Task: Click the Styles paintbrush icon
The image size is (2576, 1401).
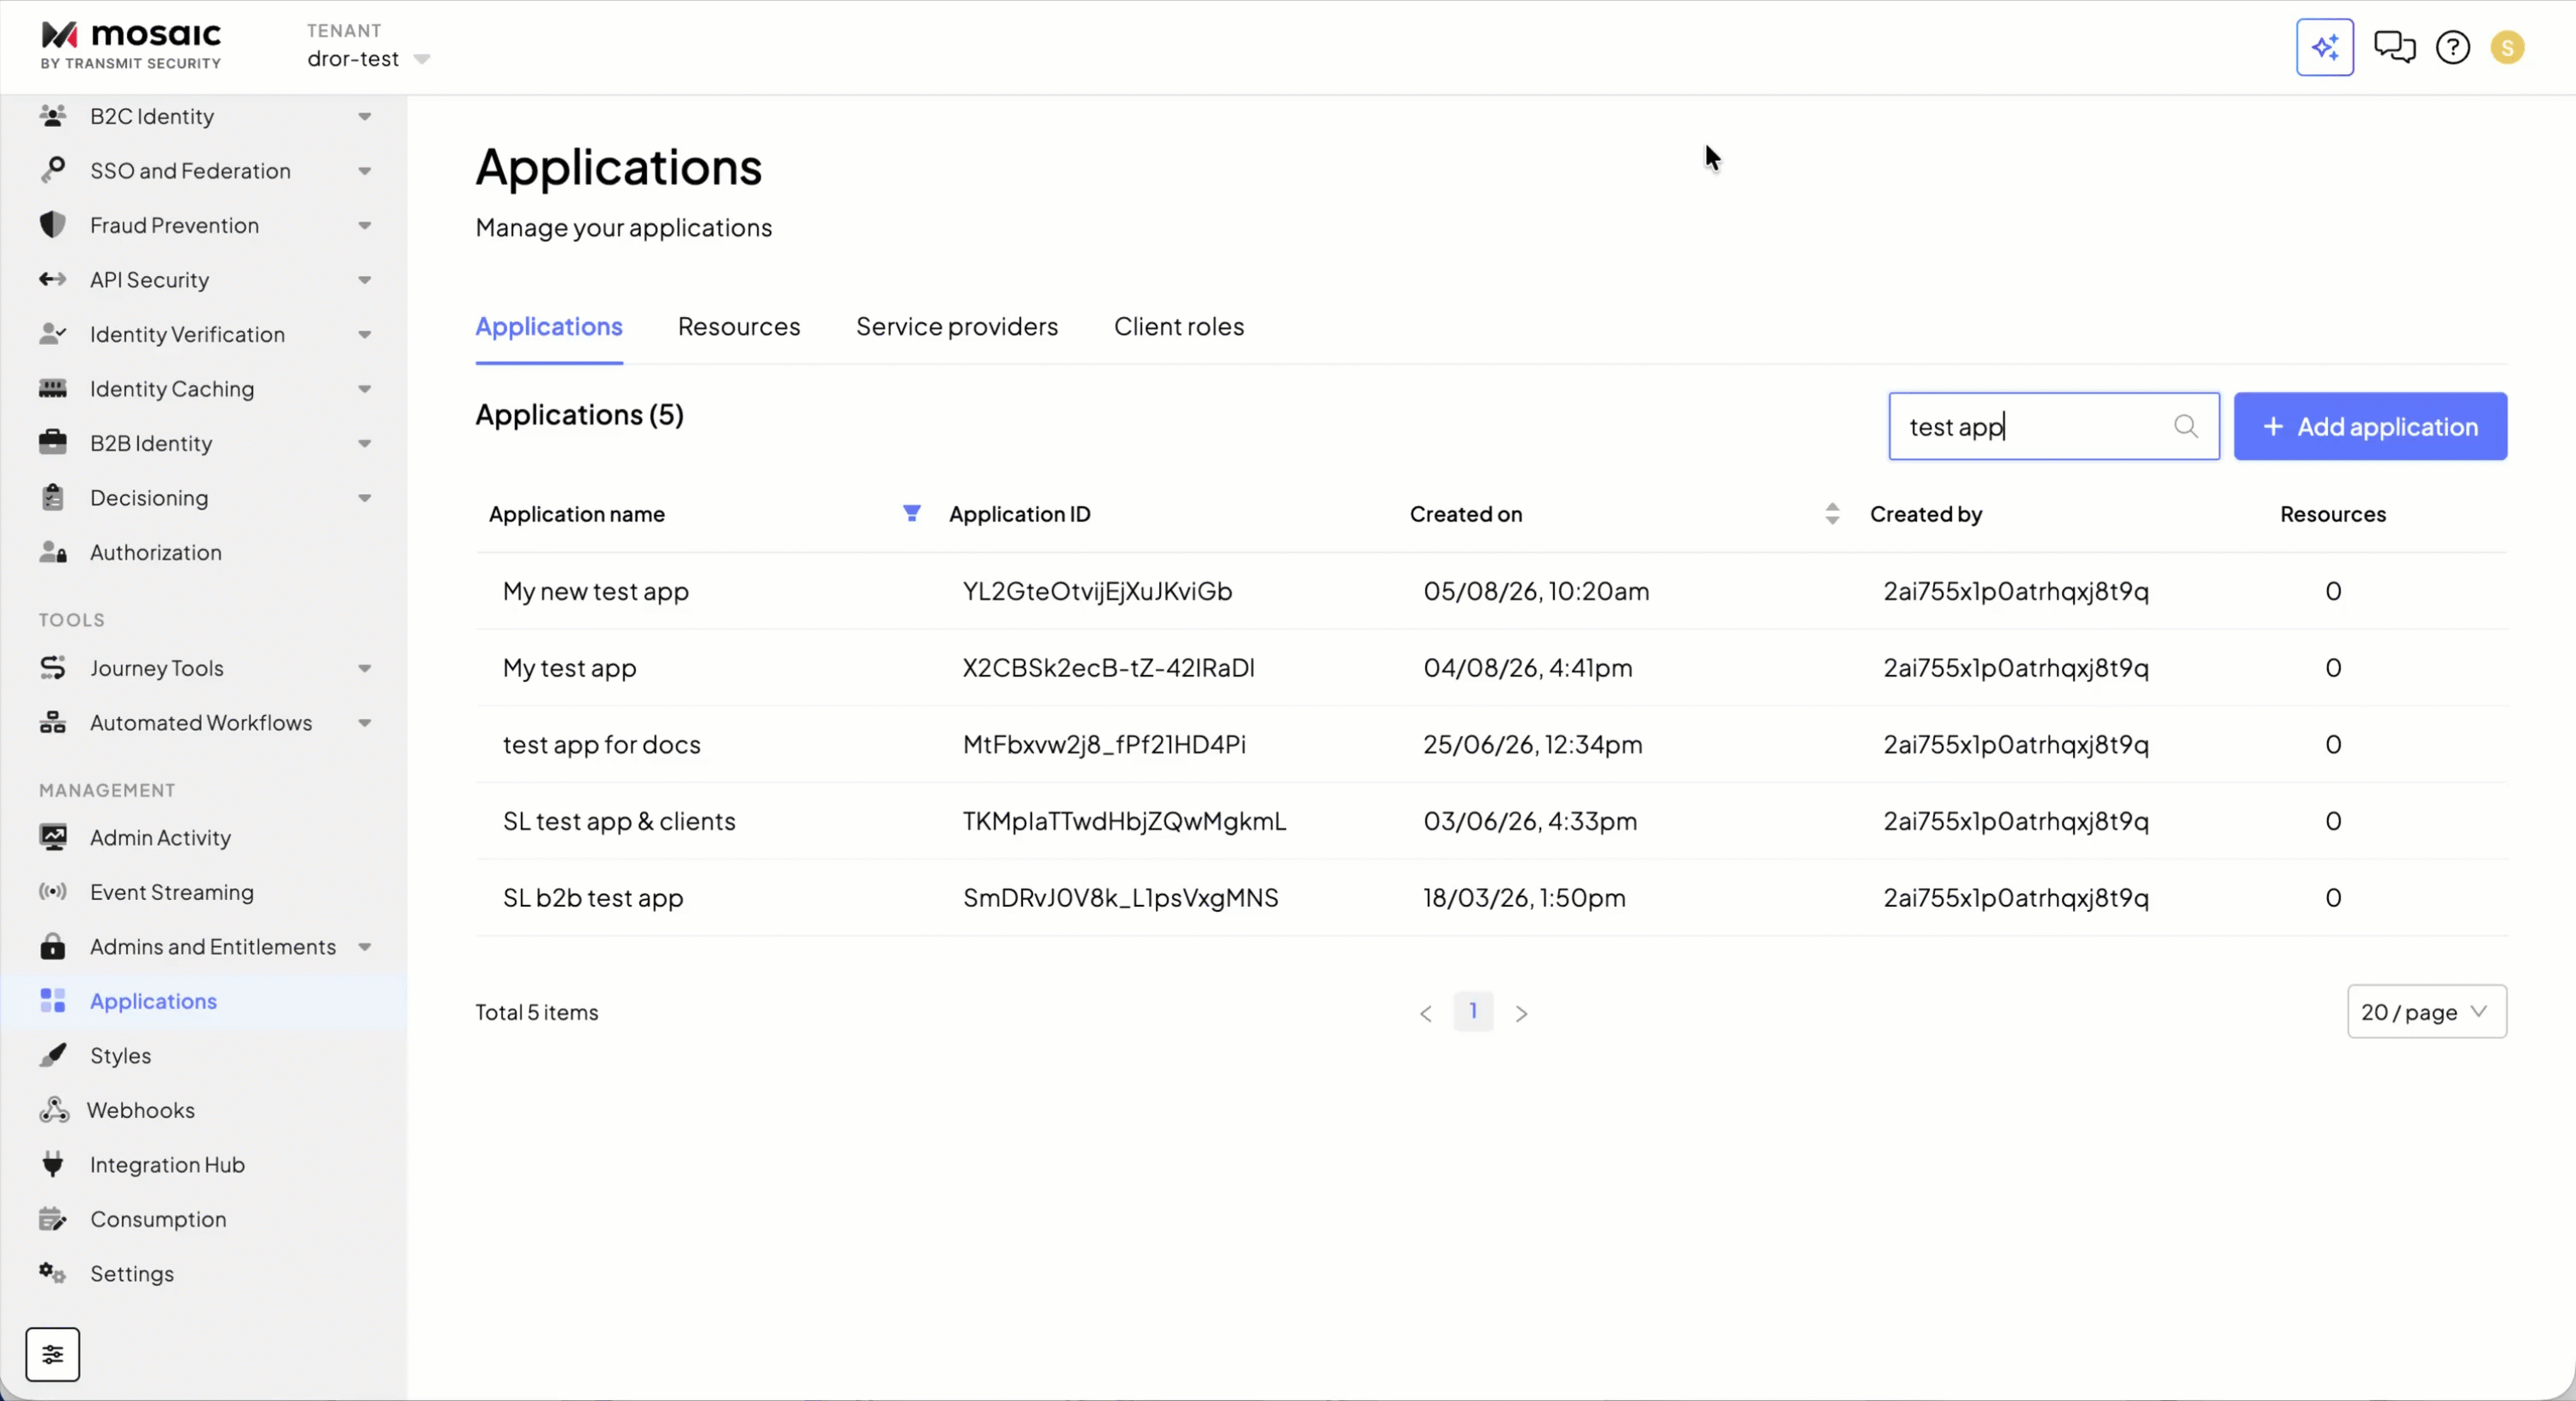Action: (x=53, y=1055)
